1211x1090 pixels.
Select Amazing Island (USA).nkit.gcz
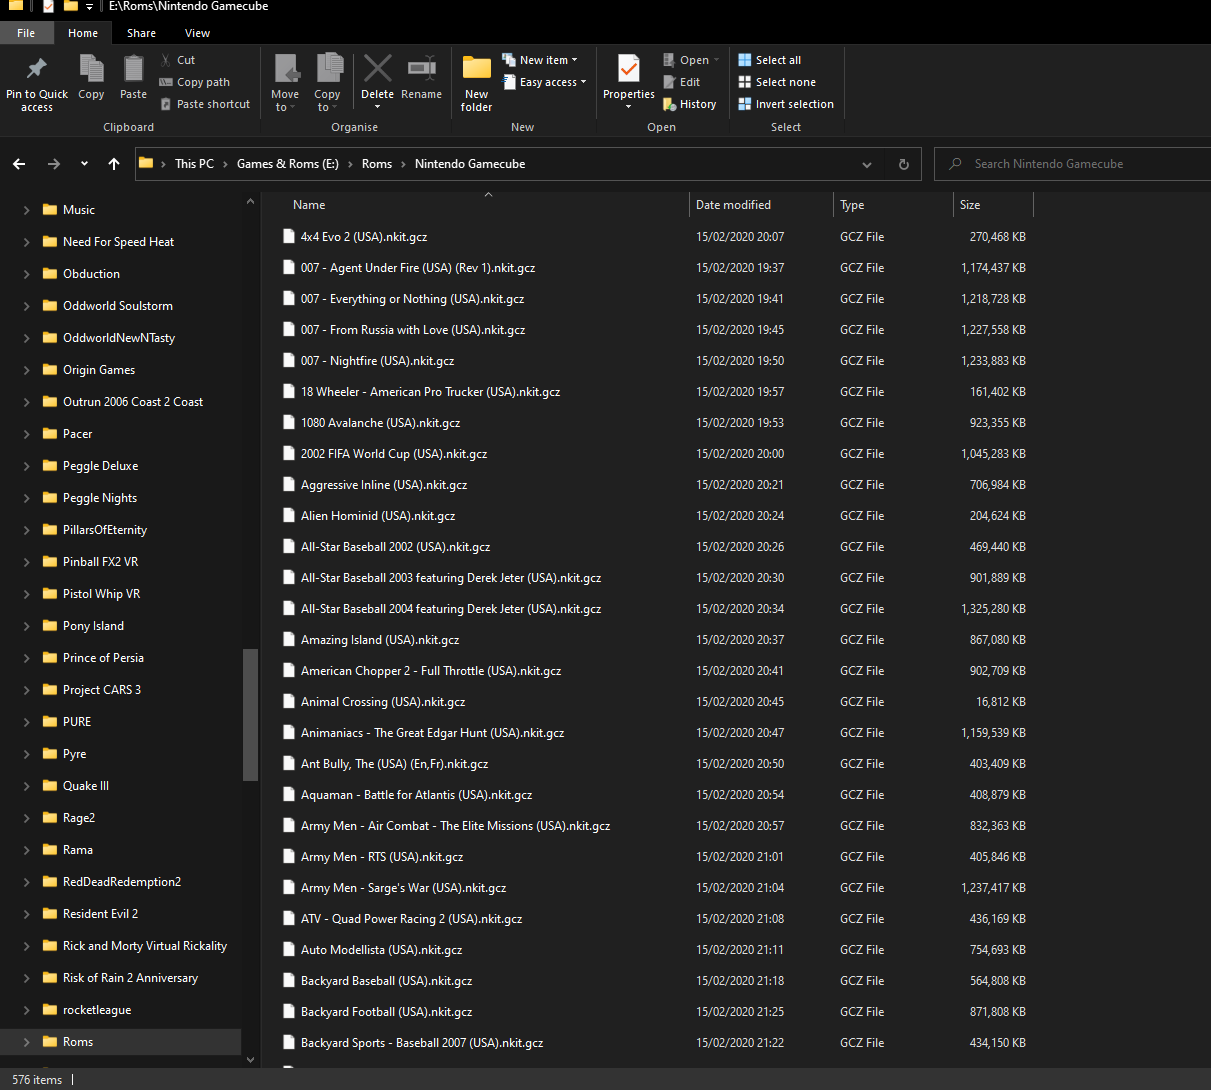pyautogui.click(x=380, y=640)
